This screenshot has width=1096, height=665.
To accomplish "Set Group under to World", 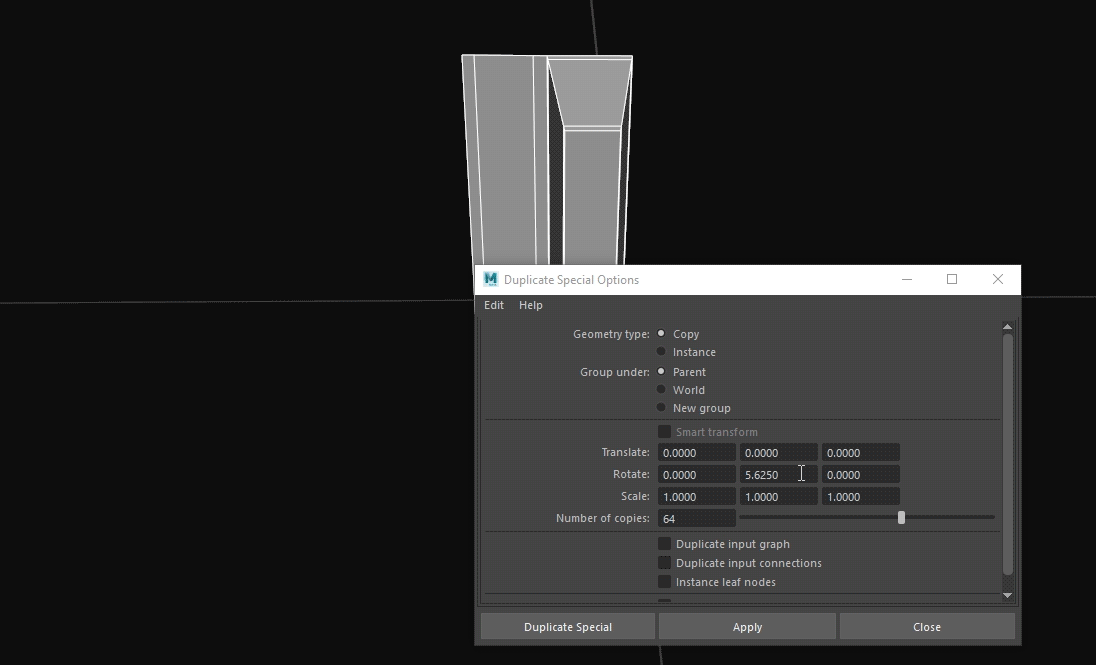I will pyautogui.click(x=661, y=390).
